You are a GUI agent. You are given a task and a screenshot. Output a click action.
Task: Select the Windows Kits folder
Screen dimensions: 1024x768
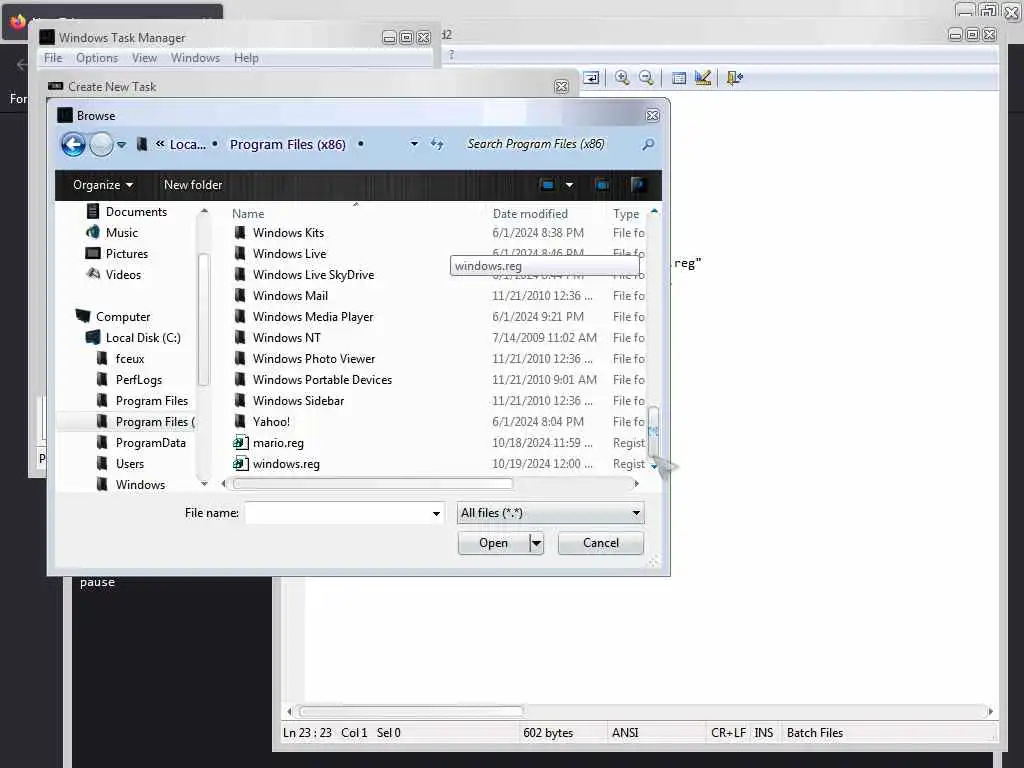tap(288, 232)
